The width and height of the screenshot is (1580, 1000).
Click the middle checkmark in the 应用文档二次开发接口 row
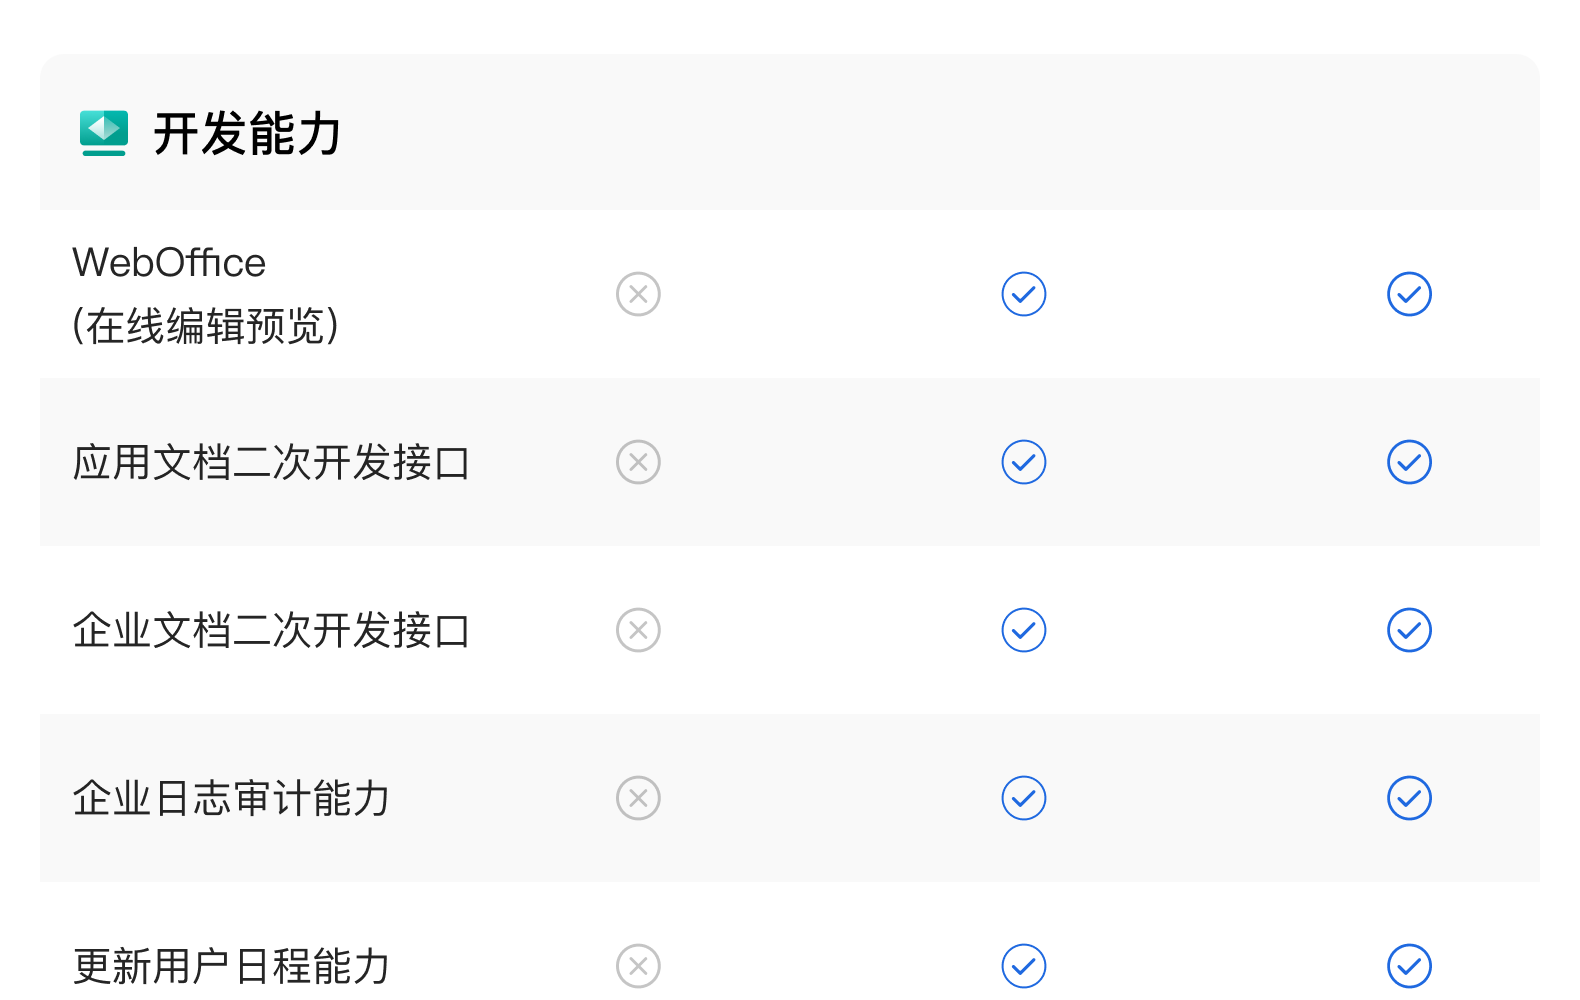pyautogui.click(x=1024, y=462)
